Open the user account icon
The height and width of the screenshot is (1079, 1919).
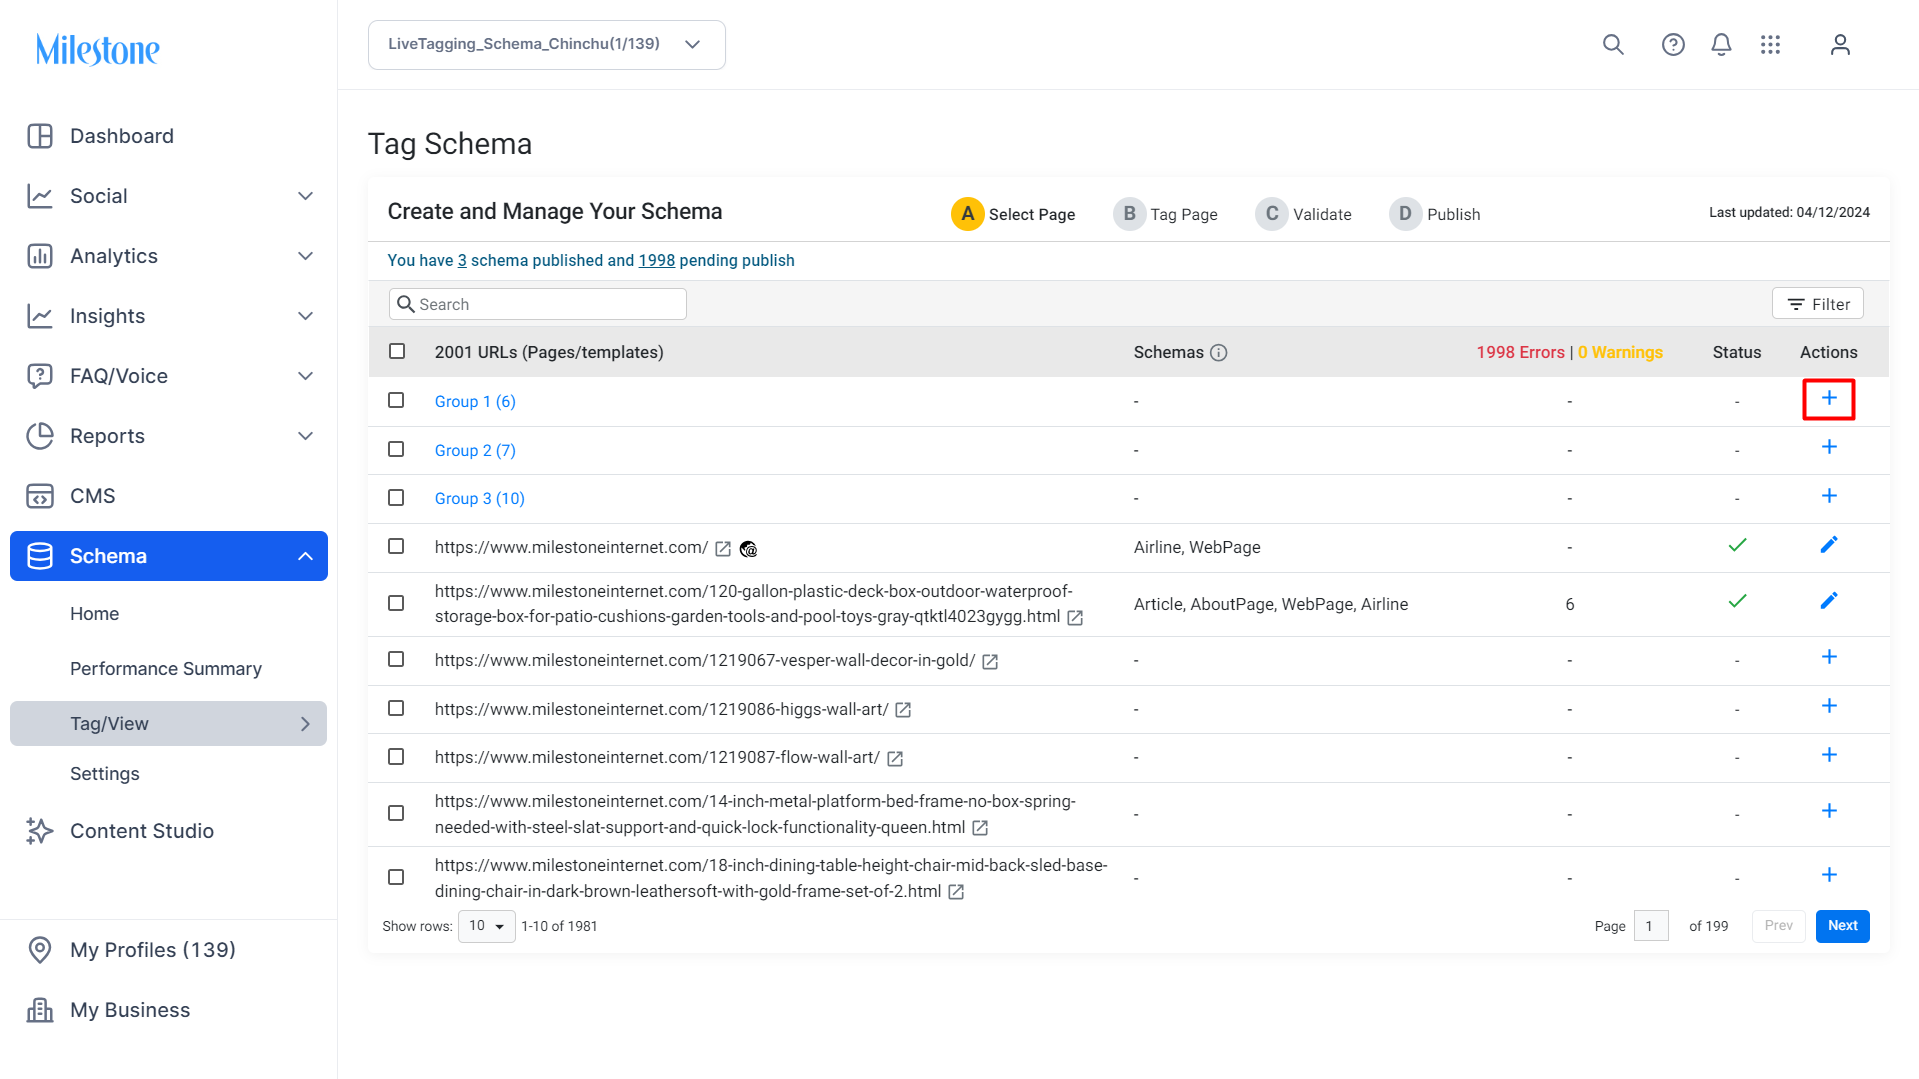[x=1840, y=45]
